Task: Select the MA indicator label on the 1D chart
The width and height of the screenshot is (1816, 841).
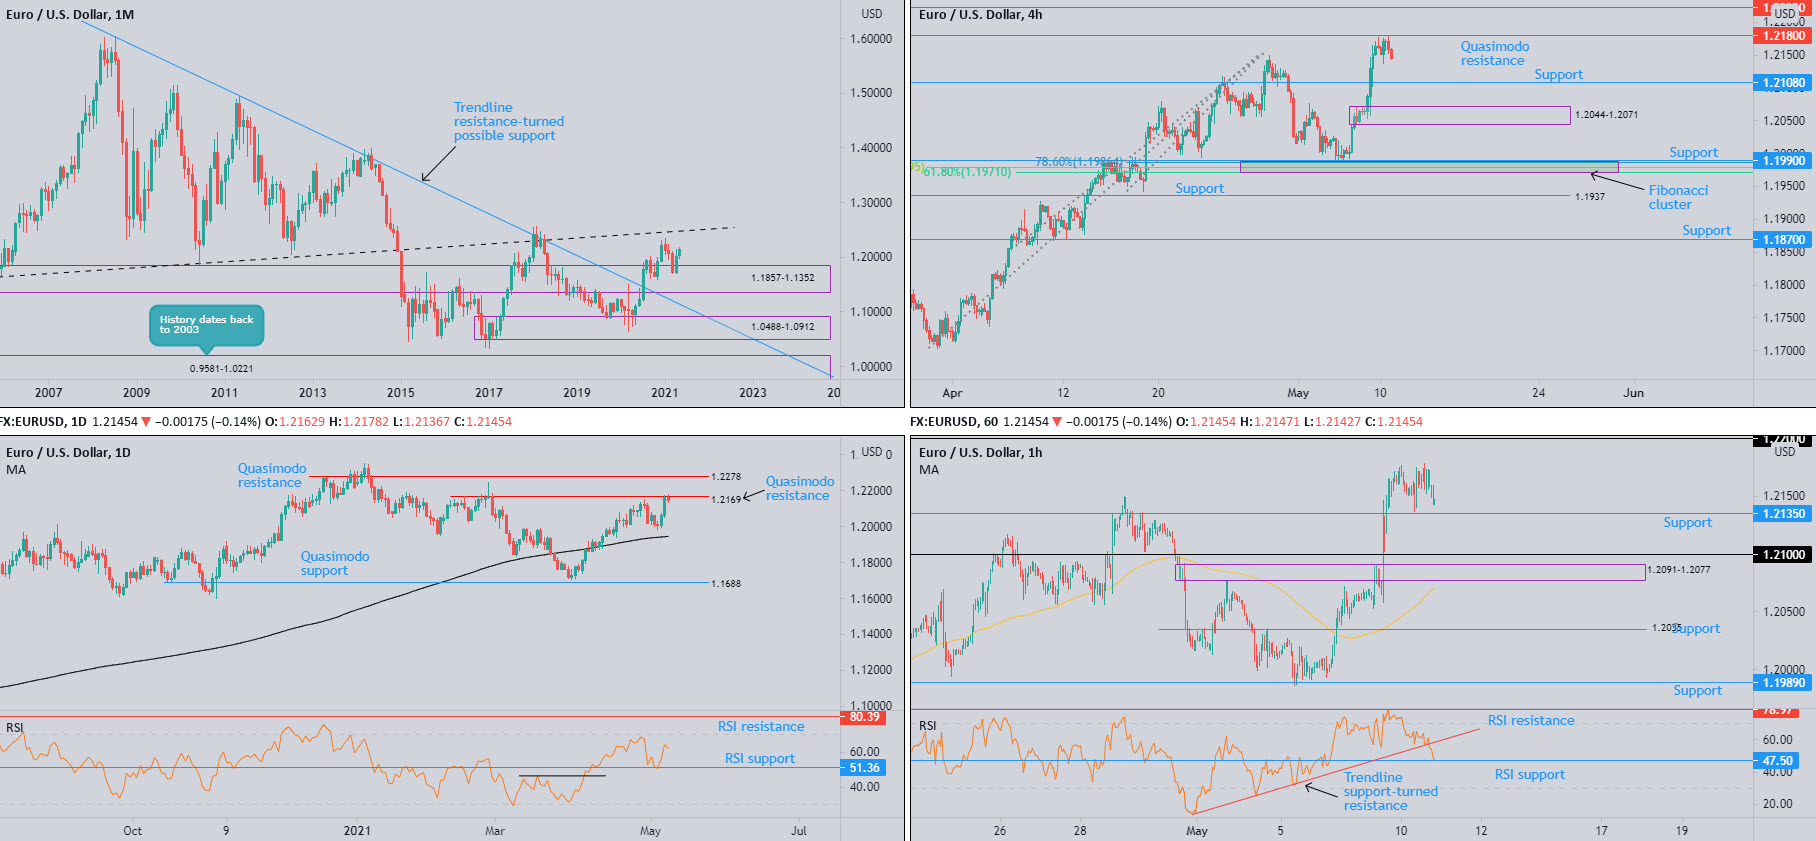Action: tap(16, 470)
